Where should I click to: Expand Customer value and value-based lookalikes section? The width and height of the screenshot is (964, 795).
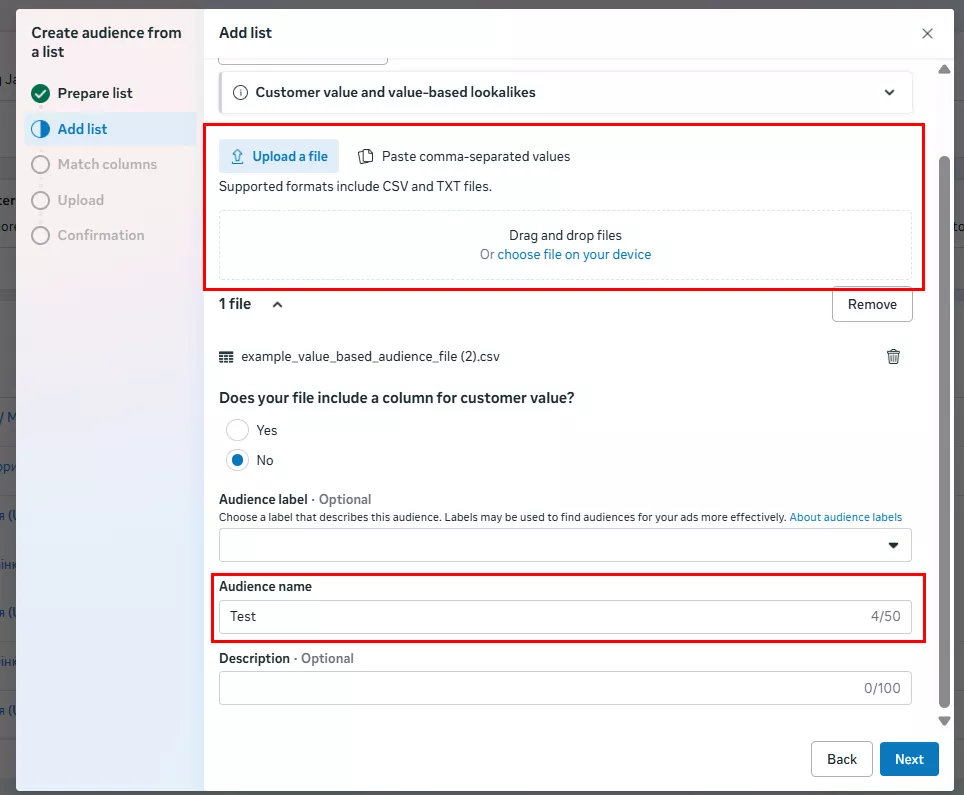pyautogui.click(x=889, y=92)
